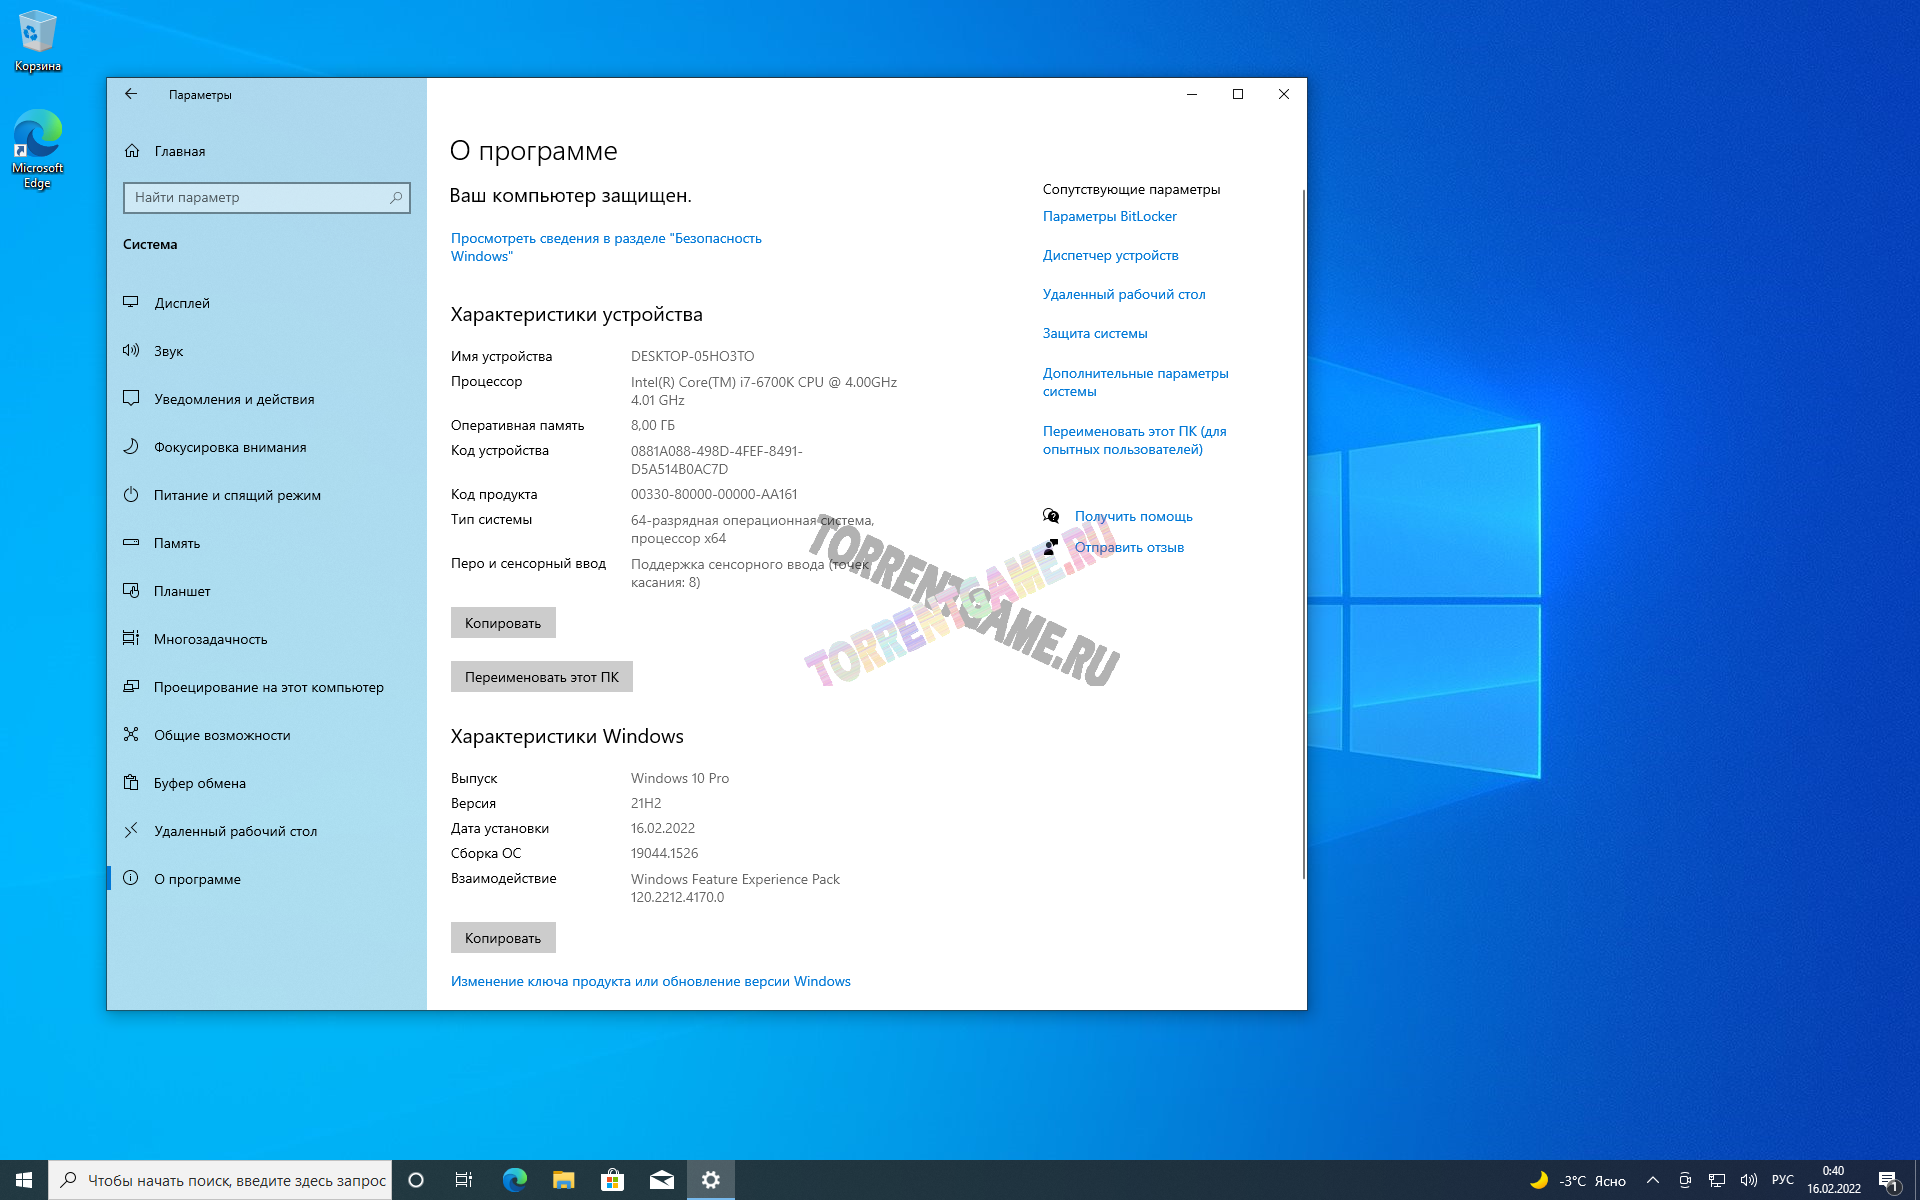
Task: Click search icon in Найти параметр field
Action: pos(396,197)
